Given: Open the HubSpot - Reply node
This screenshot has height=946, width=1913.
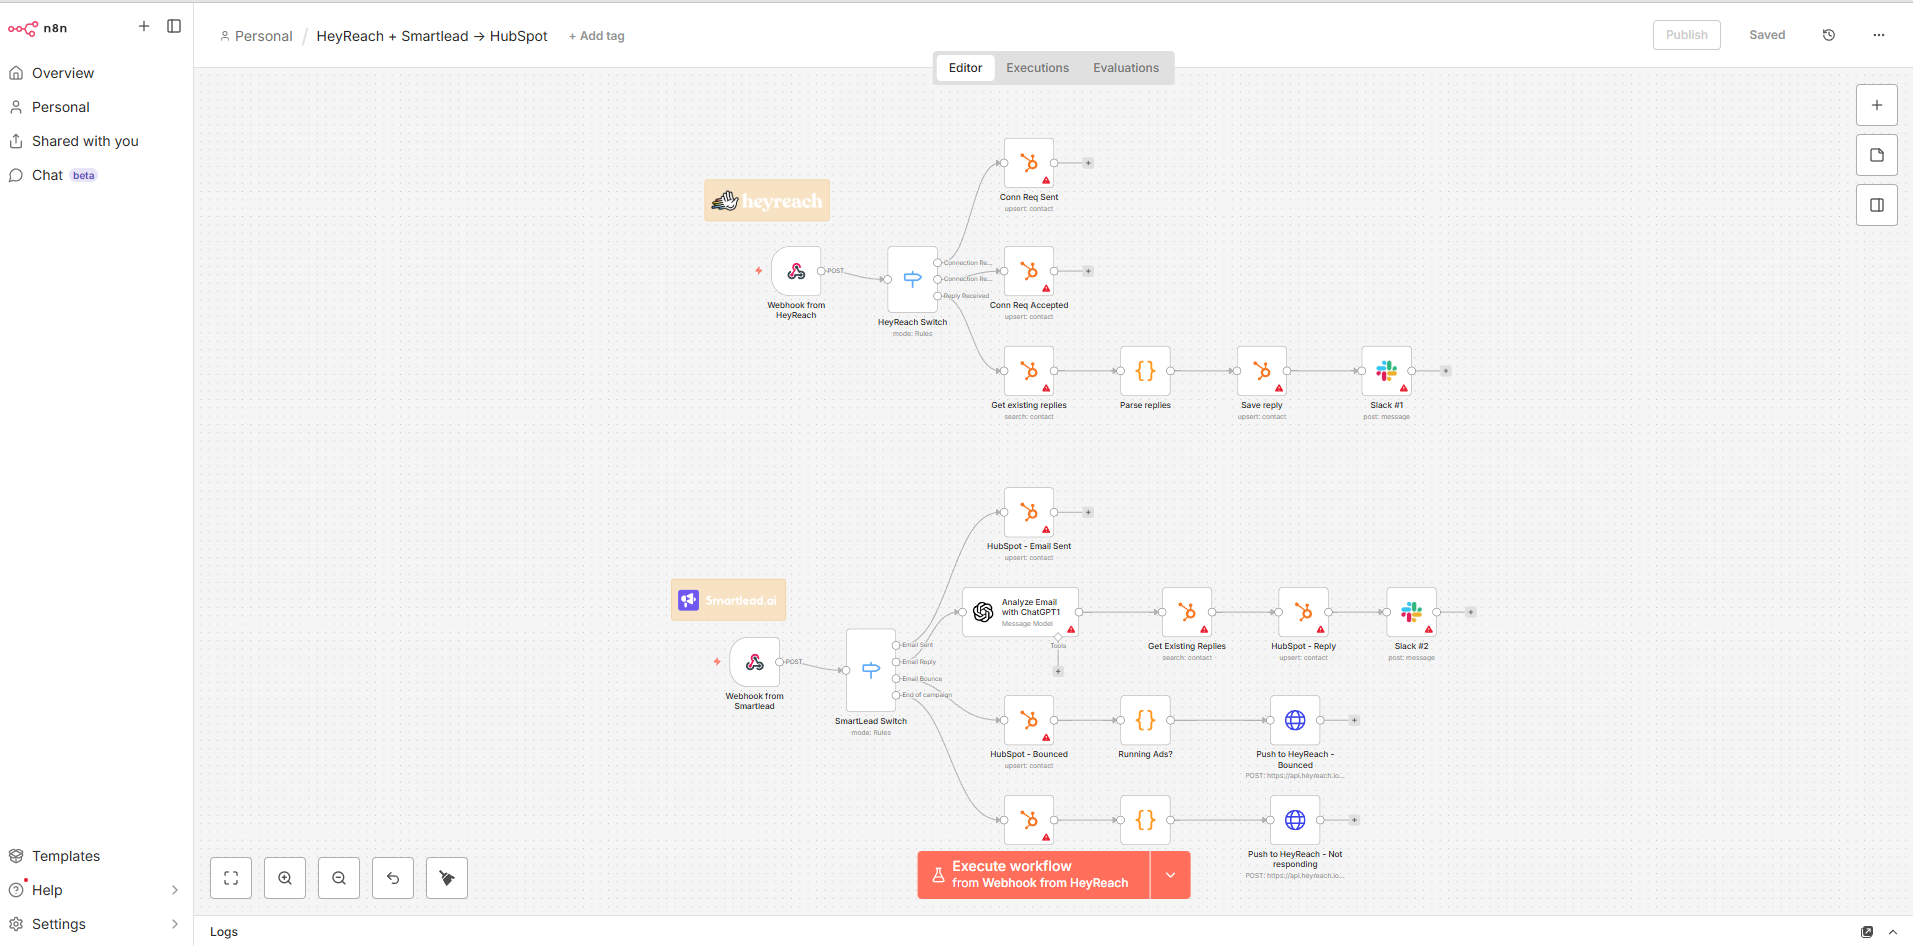Looking at the screenshot, I should click(1303, 612).
